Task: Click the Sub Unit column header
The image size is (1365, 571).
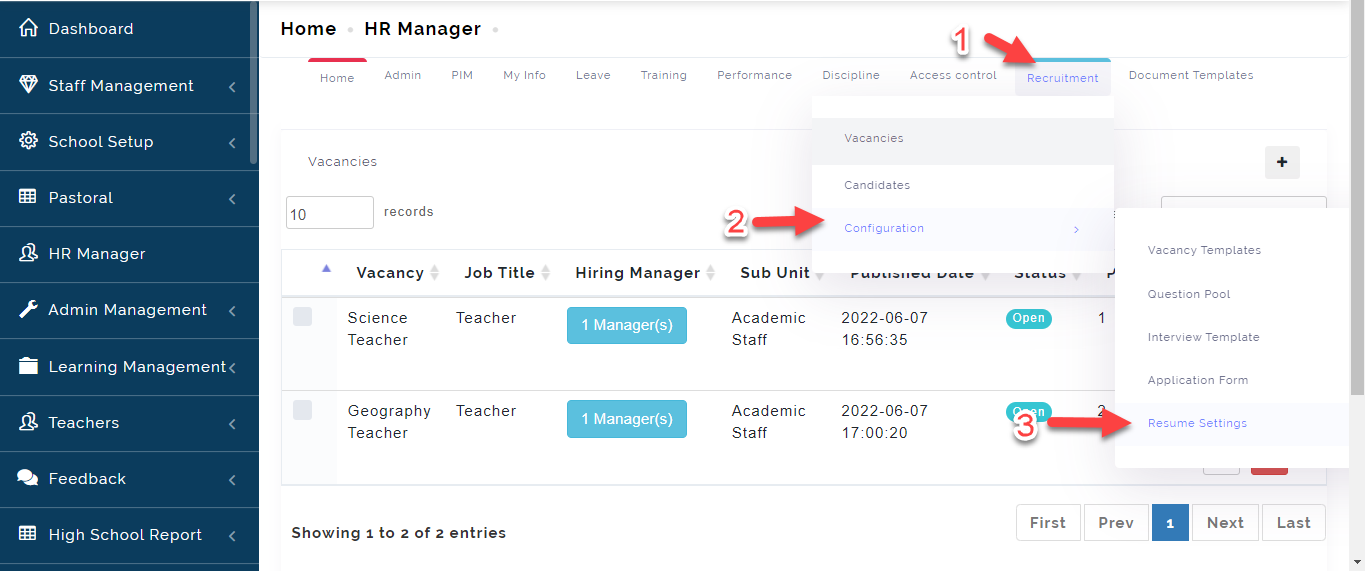Action: pos(775,273)
